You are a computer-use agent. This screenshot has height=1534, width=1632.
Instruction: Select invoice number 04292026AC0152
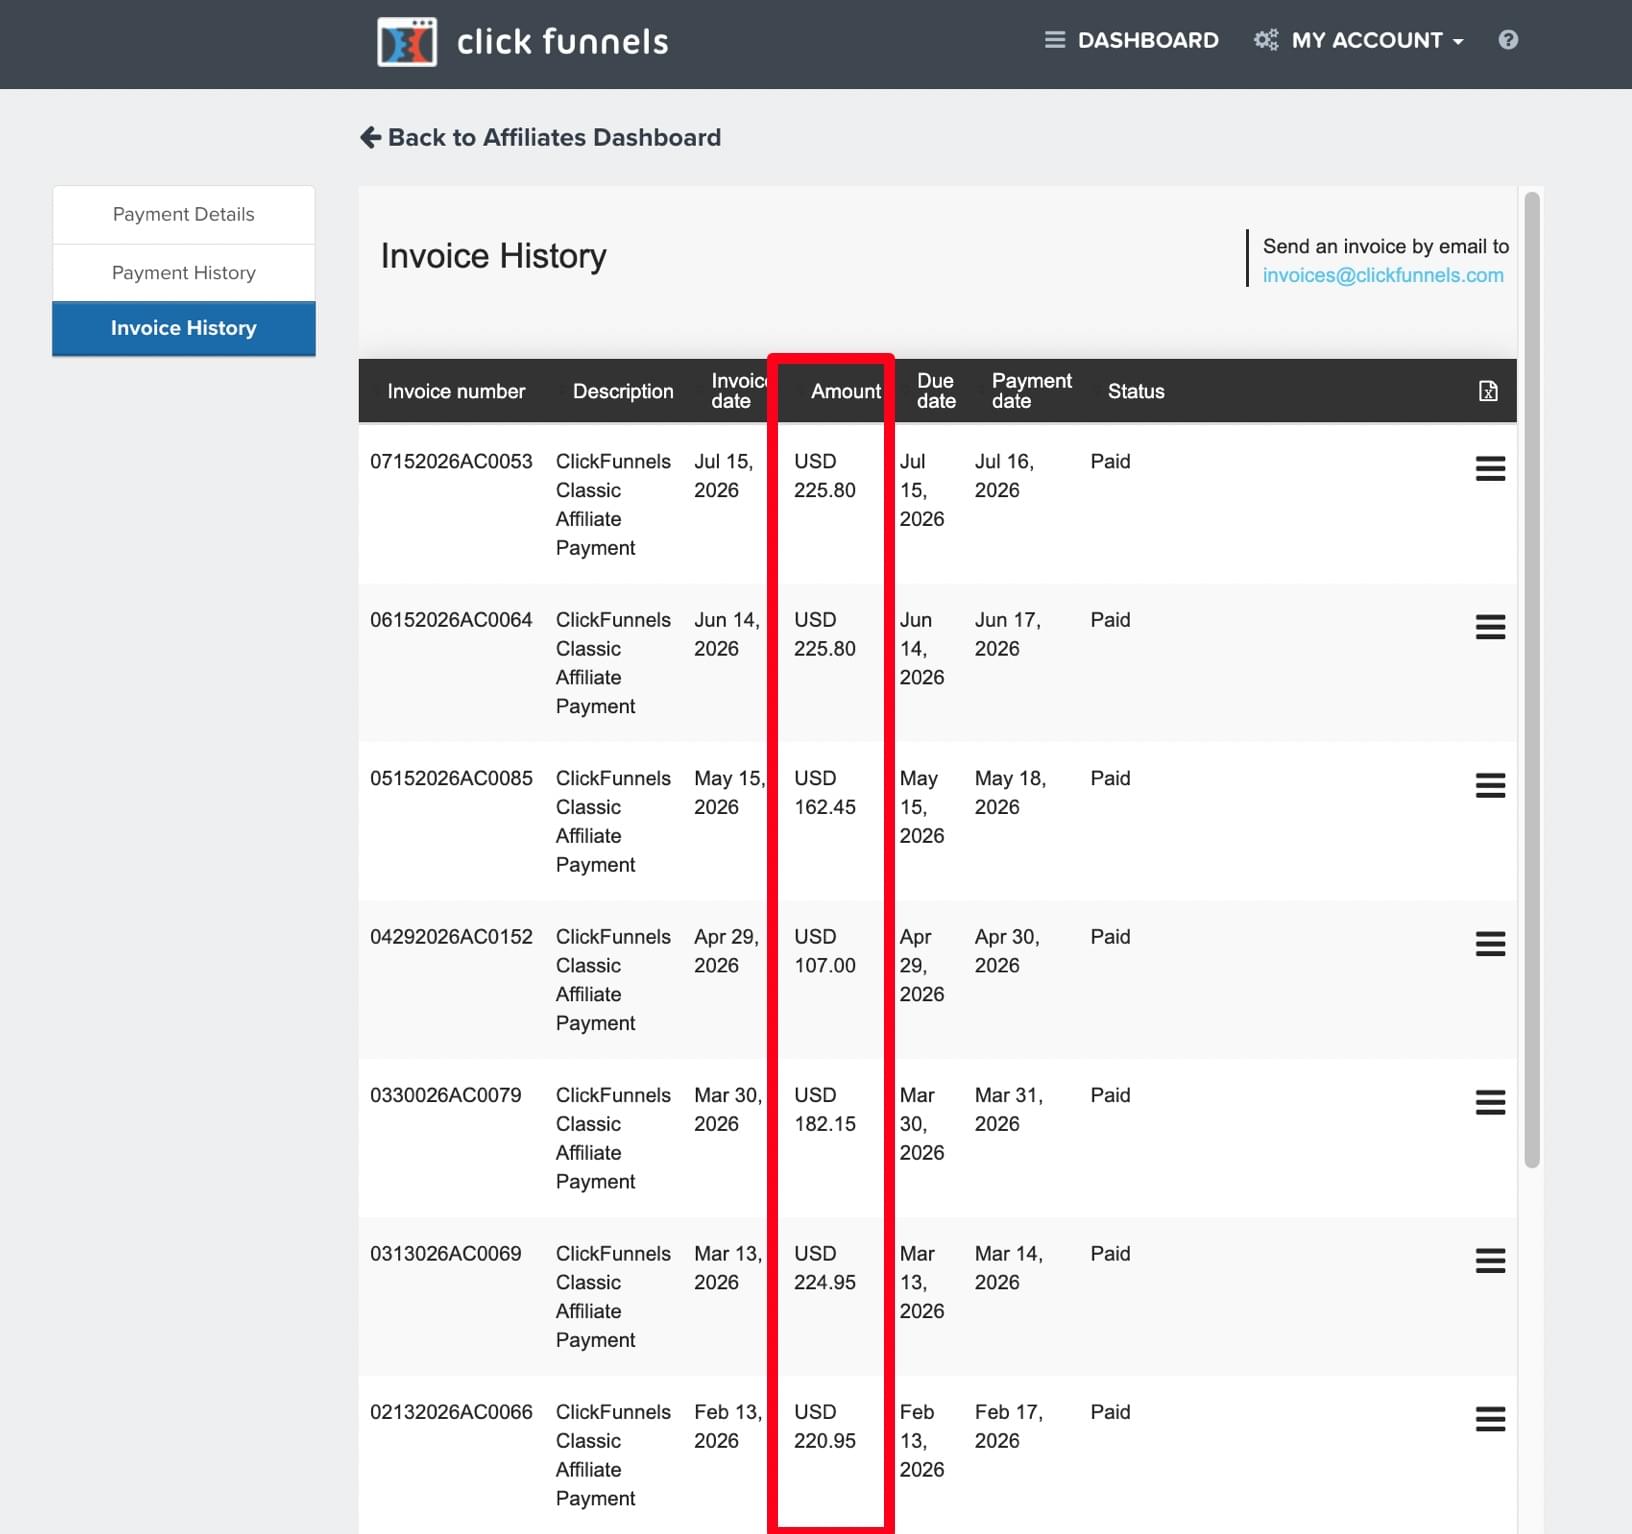451,937
